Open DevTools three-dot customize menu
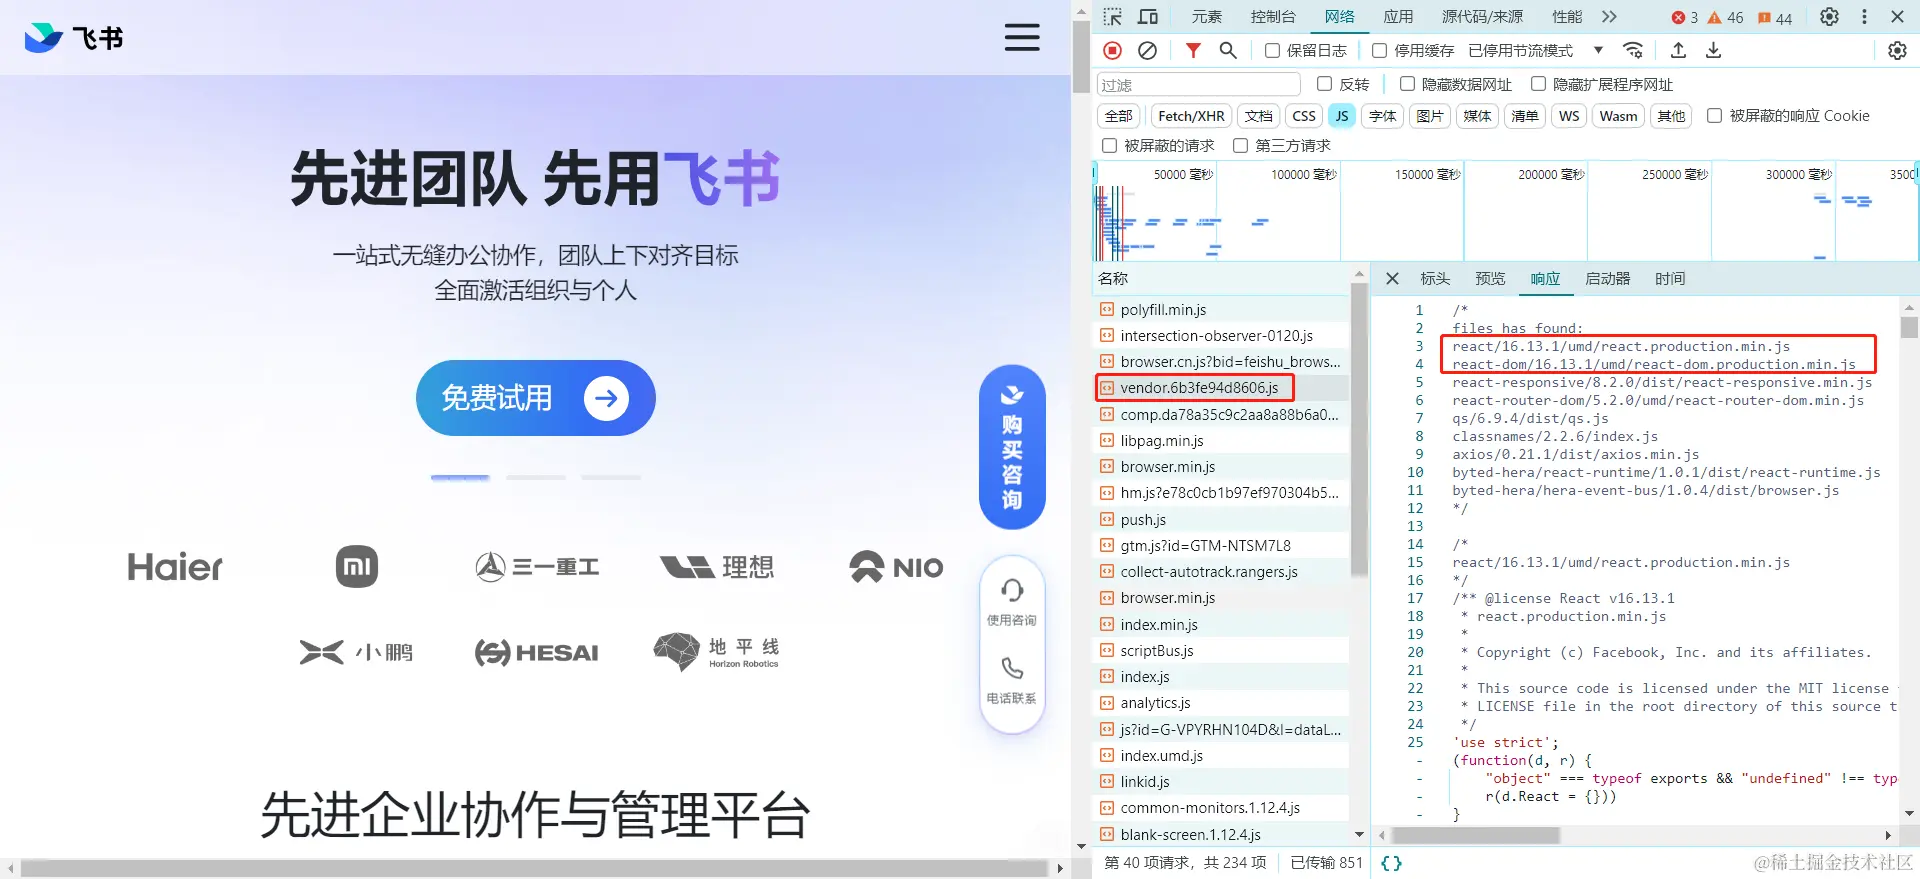 [x=1864, y=17]
